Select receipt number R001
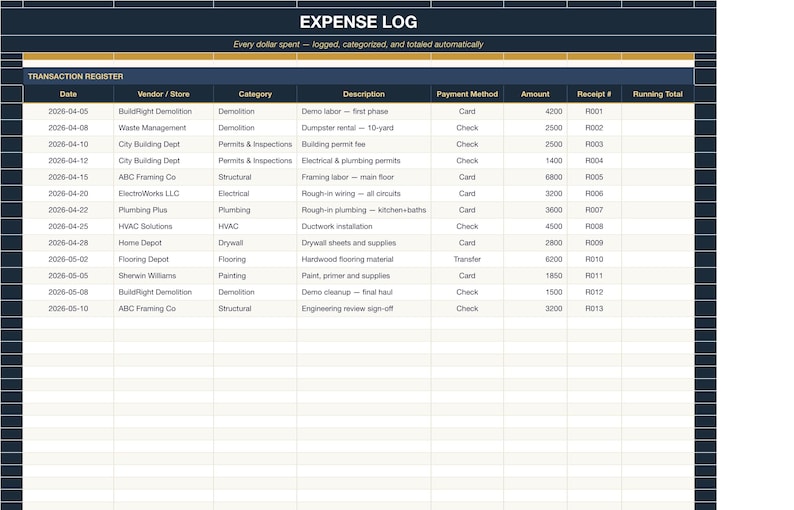The image size is (794, 510). click(594, 111)
